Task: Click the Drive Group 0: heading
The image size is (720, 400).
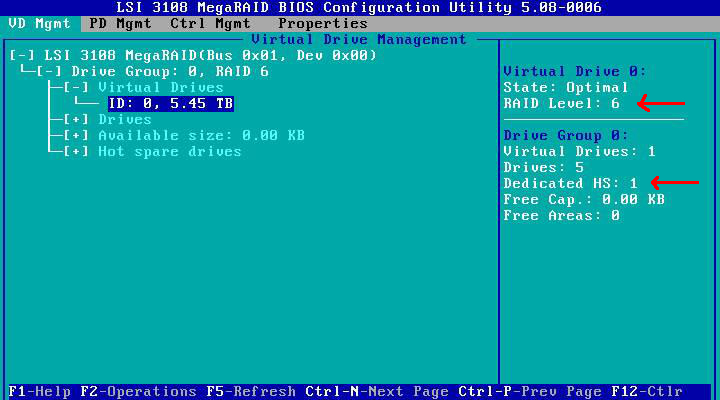Action: tap(566, 135)
